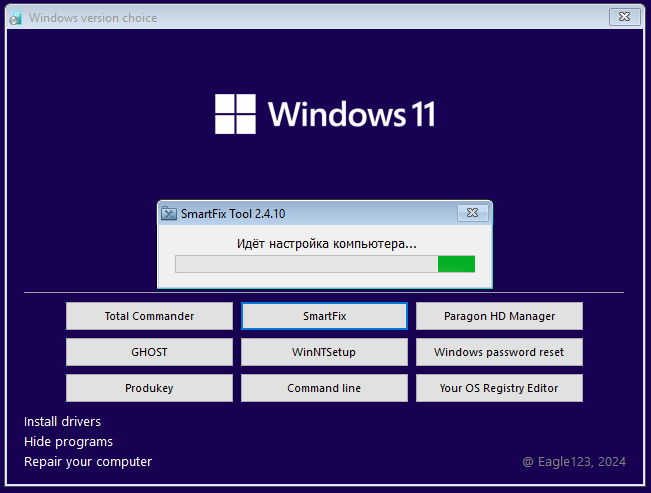Close the SmartFix Tool 2.4.10 dialog

click(x=472, y=213)
